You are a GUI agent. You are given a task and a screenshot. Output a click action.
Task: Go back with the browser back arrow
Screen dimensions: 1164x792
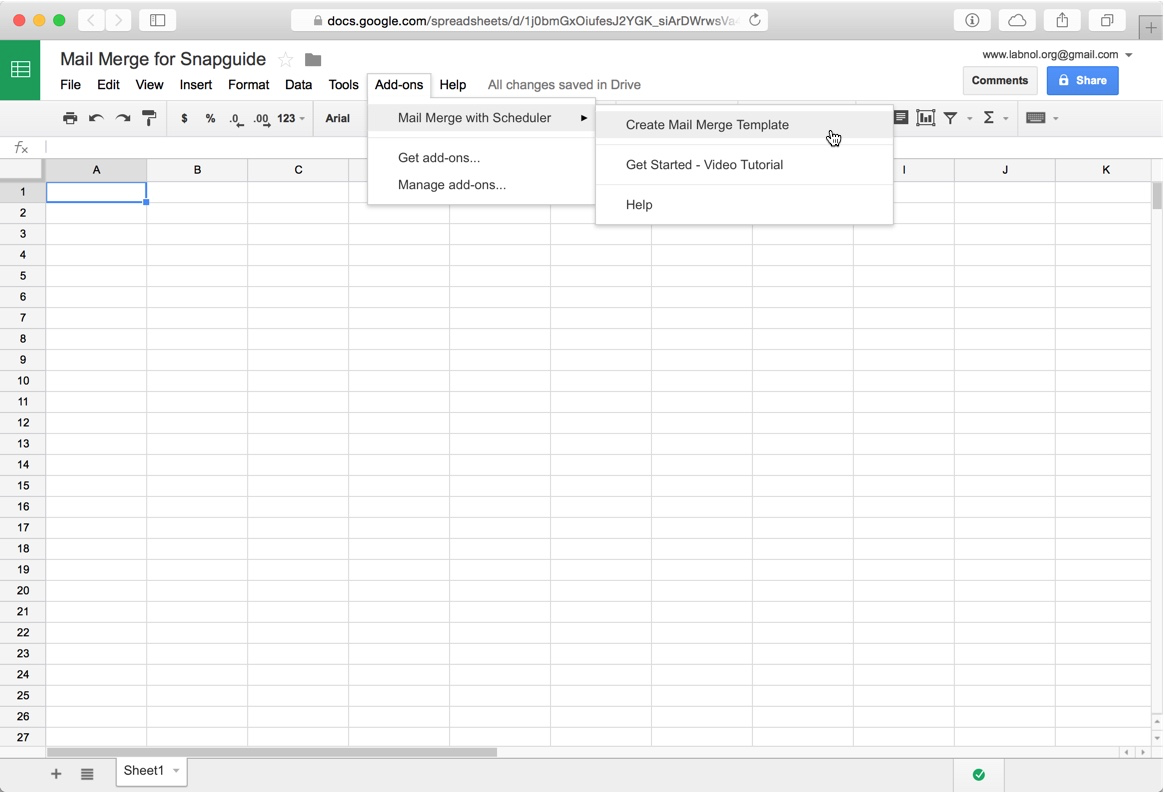pos(91,20)
